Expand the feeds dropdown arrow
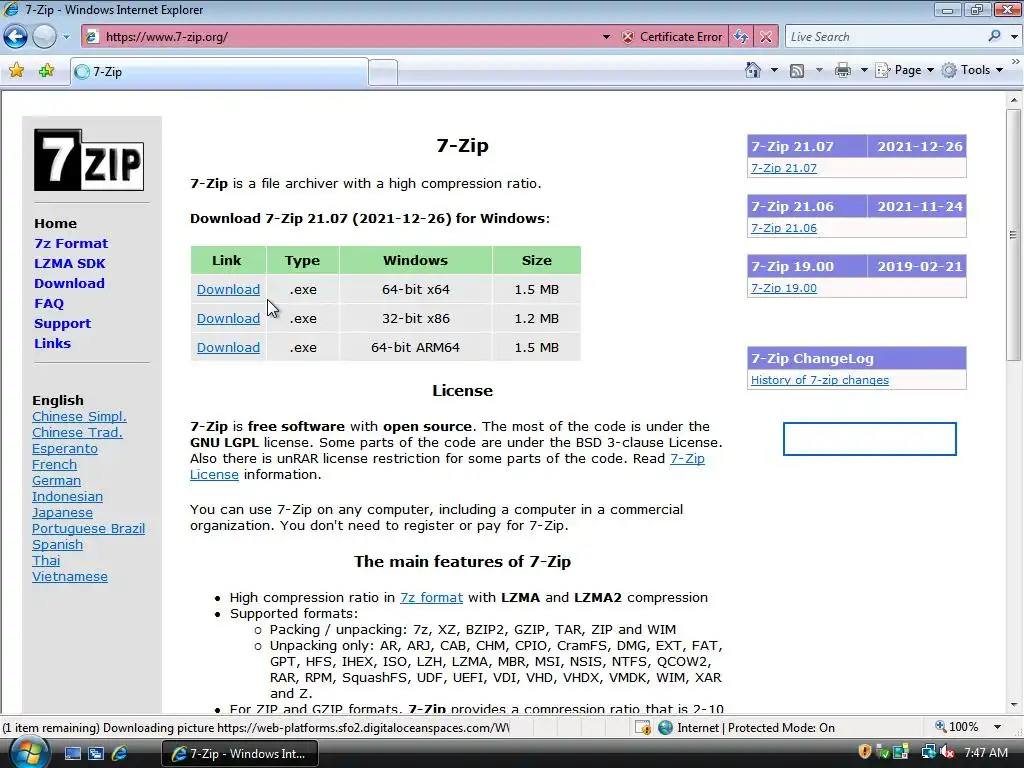 point(819,70)
